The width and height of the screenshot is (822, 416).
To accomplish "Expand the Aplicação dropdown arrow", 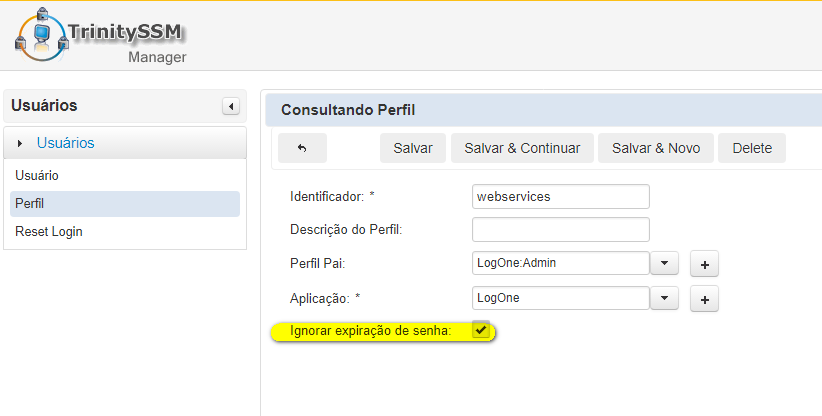I will pyautogui.click(x=665, y=298).
